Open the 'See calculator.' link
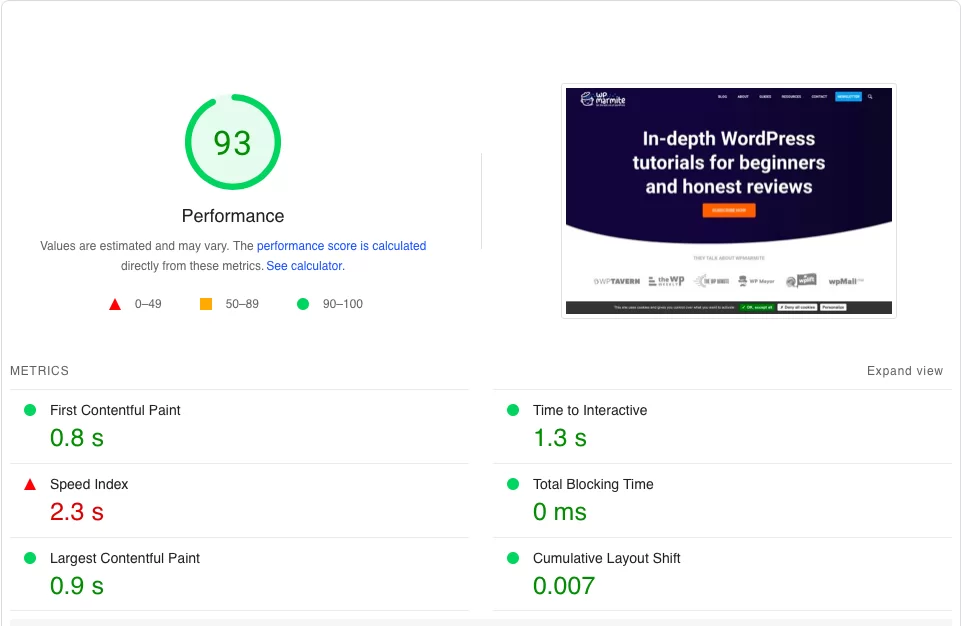 coord(305,266)
